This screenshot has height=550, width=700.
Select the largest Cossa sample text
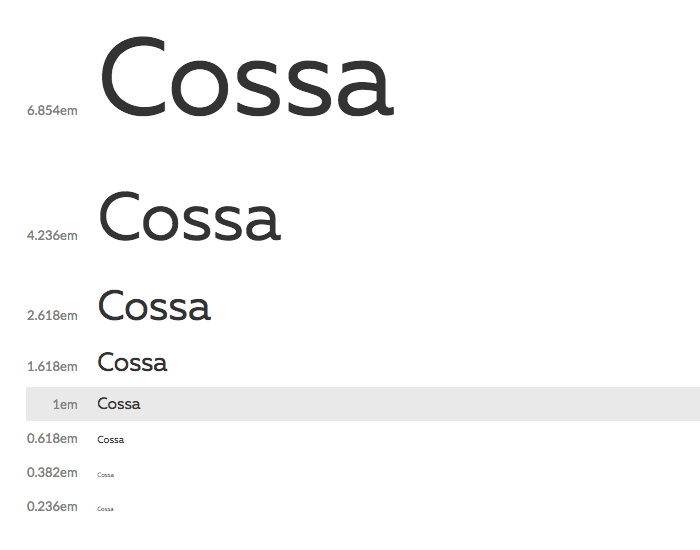pos(248,77)
